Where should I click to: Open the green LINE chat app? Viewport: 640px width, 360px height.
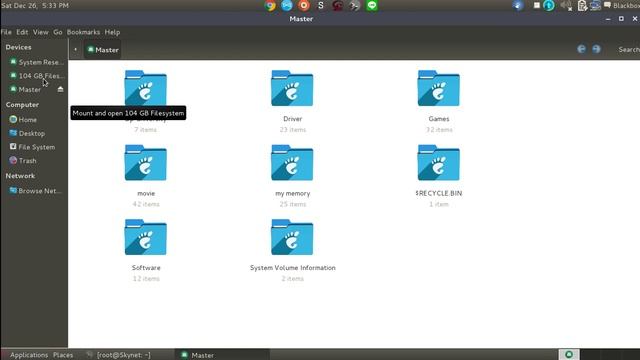click(372, 6)
